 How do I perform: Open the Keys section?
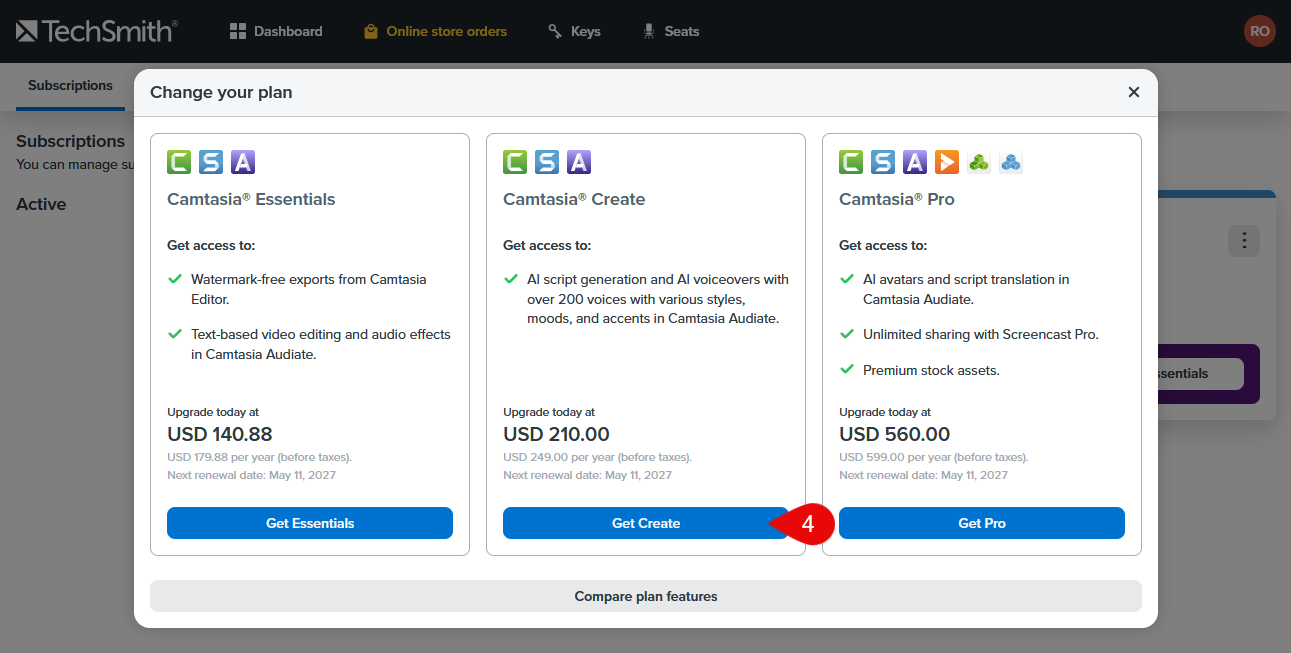click(574, 31)
